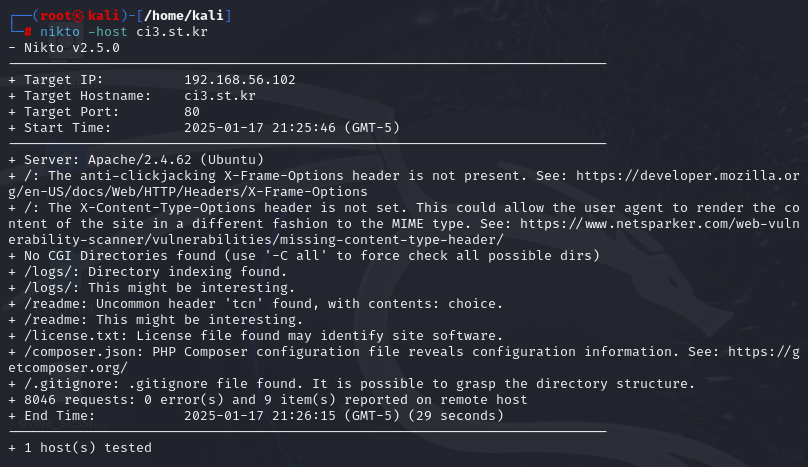The image size is (808, 467).
Task: Click the target IP 192.168.56.102
Action: coord(240,80)
